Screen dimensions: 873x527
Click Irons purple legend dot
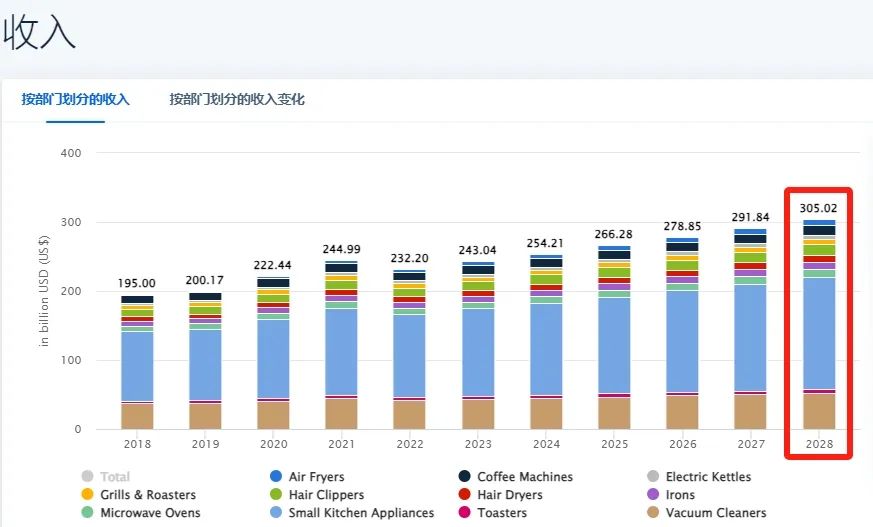tap(653, 494)
